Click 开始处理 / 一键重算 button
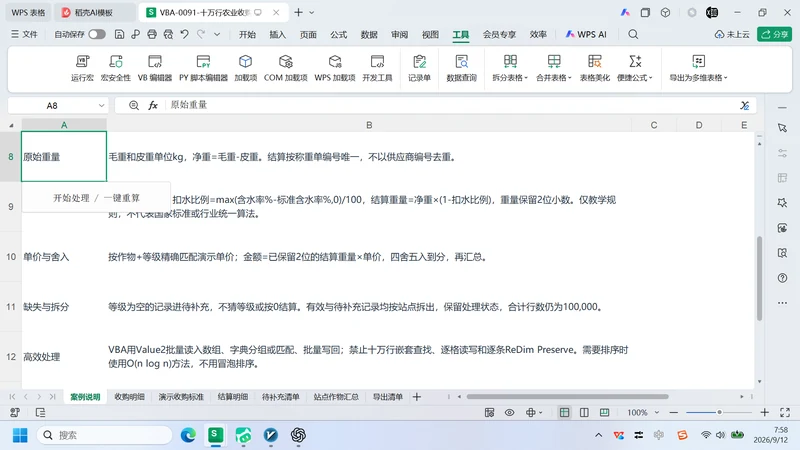The height and width of the screenshot is (450, 800). pos(96,198)
